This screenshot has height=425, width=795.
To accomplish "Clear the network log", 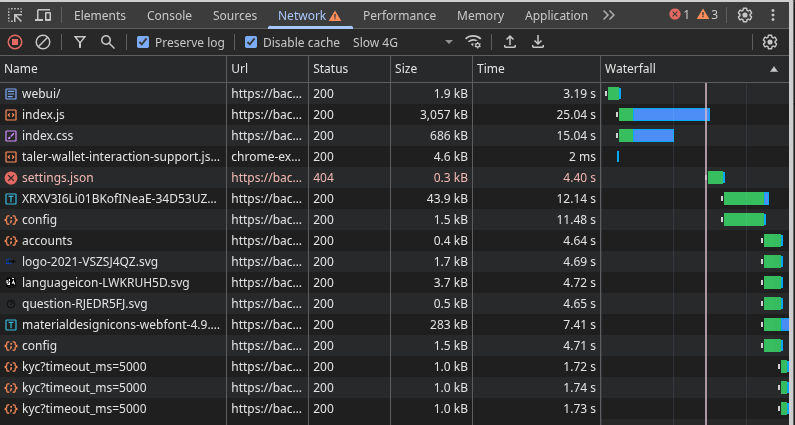I will [43, 42].
